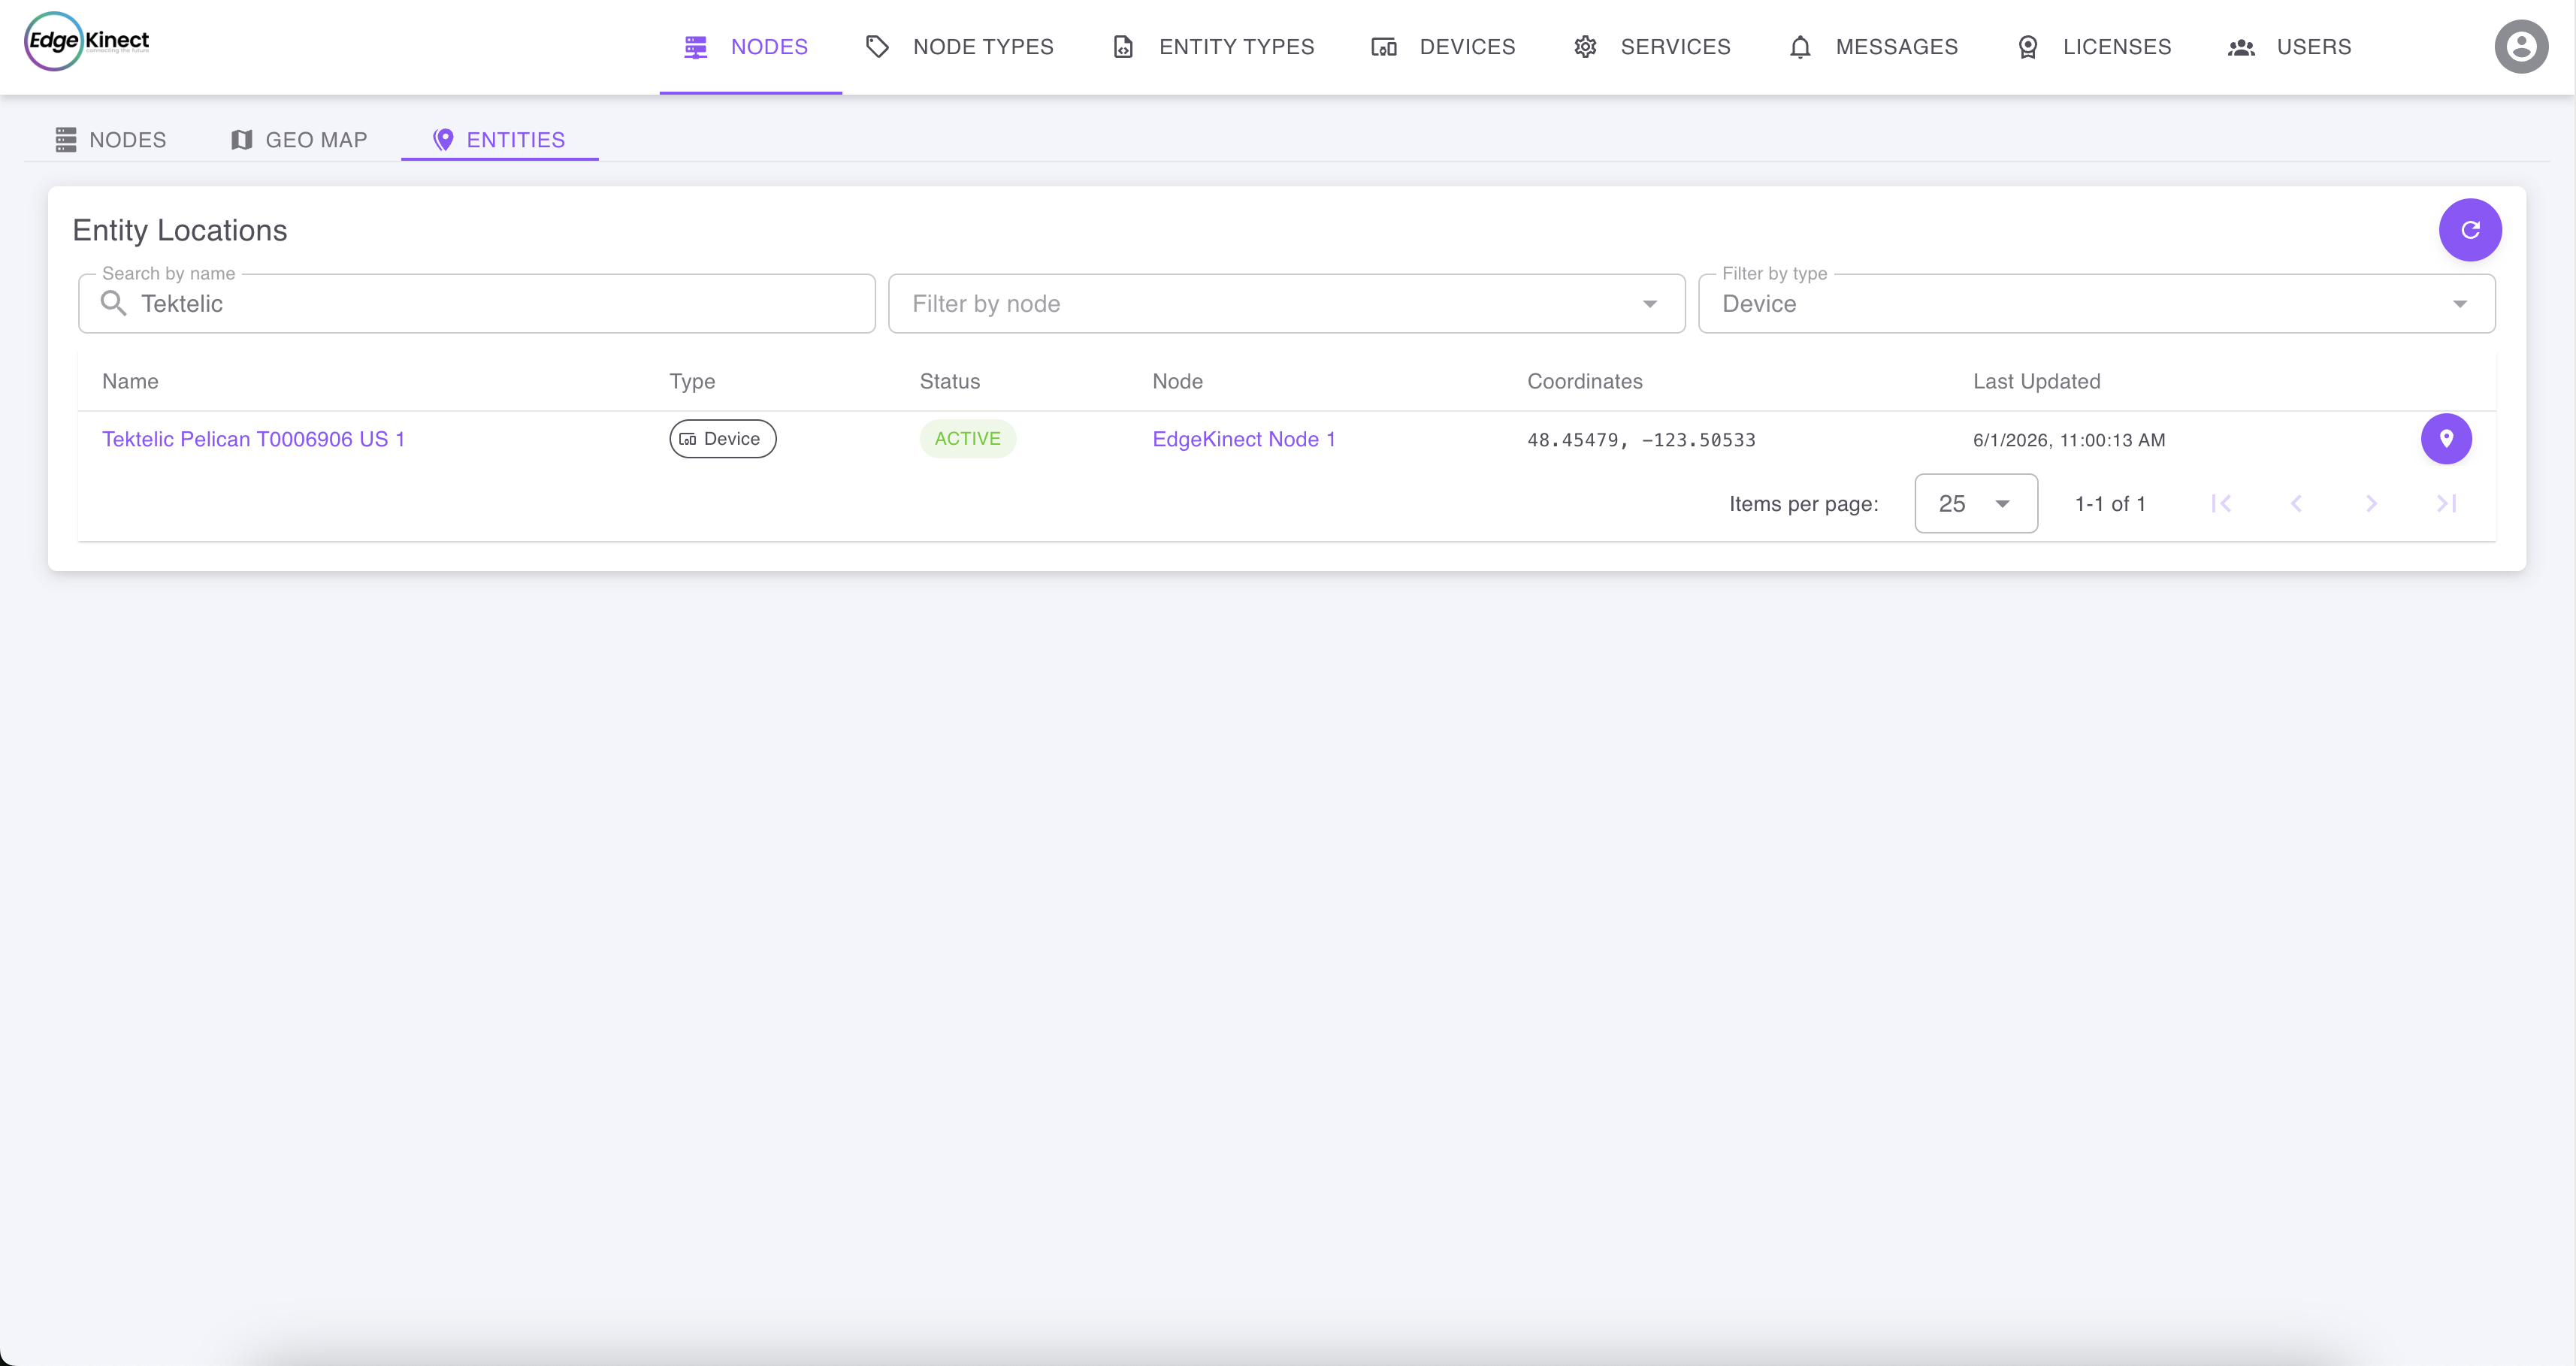Open the Licenses tab
Viewport: 2576px width, 1366px height.
pos(2095,47)
